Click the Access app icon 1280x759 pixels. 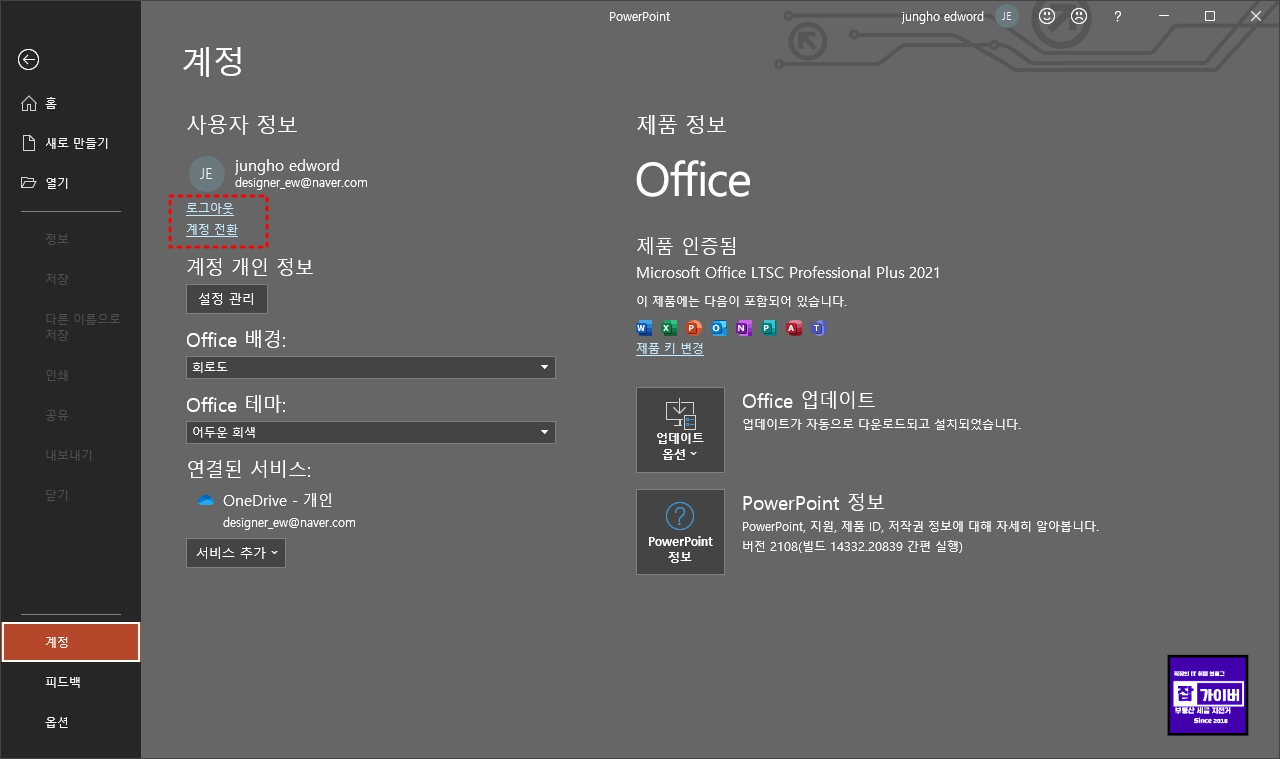[793, 328]
